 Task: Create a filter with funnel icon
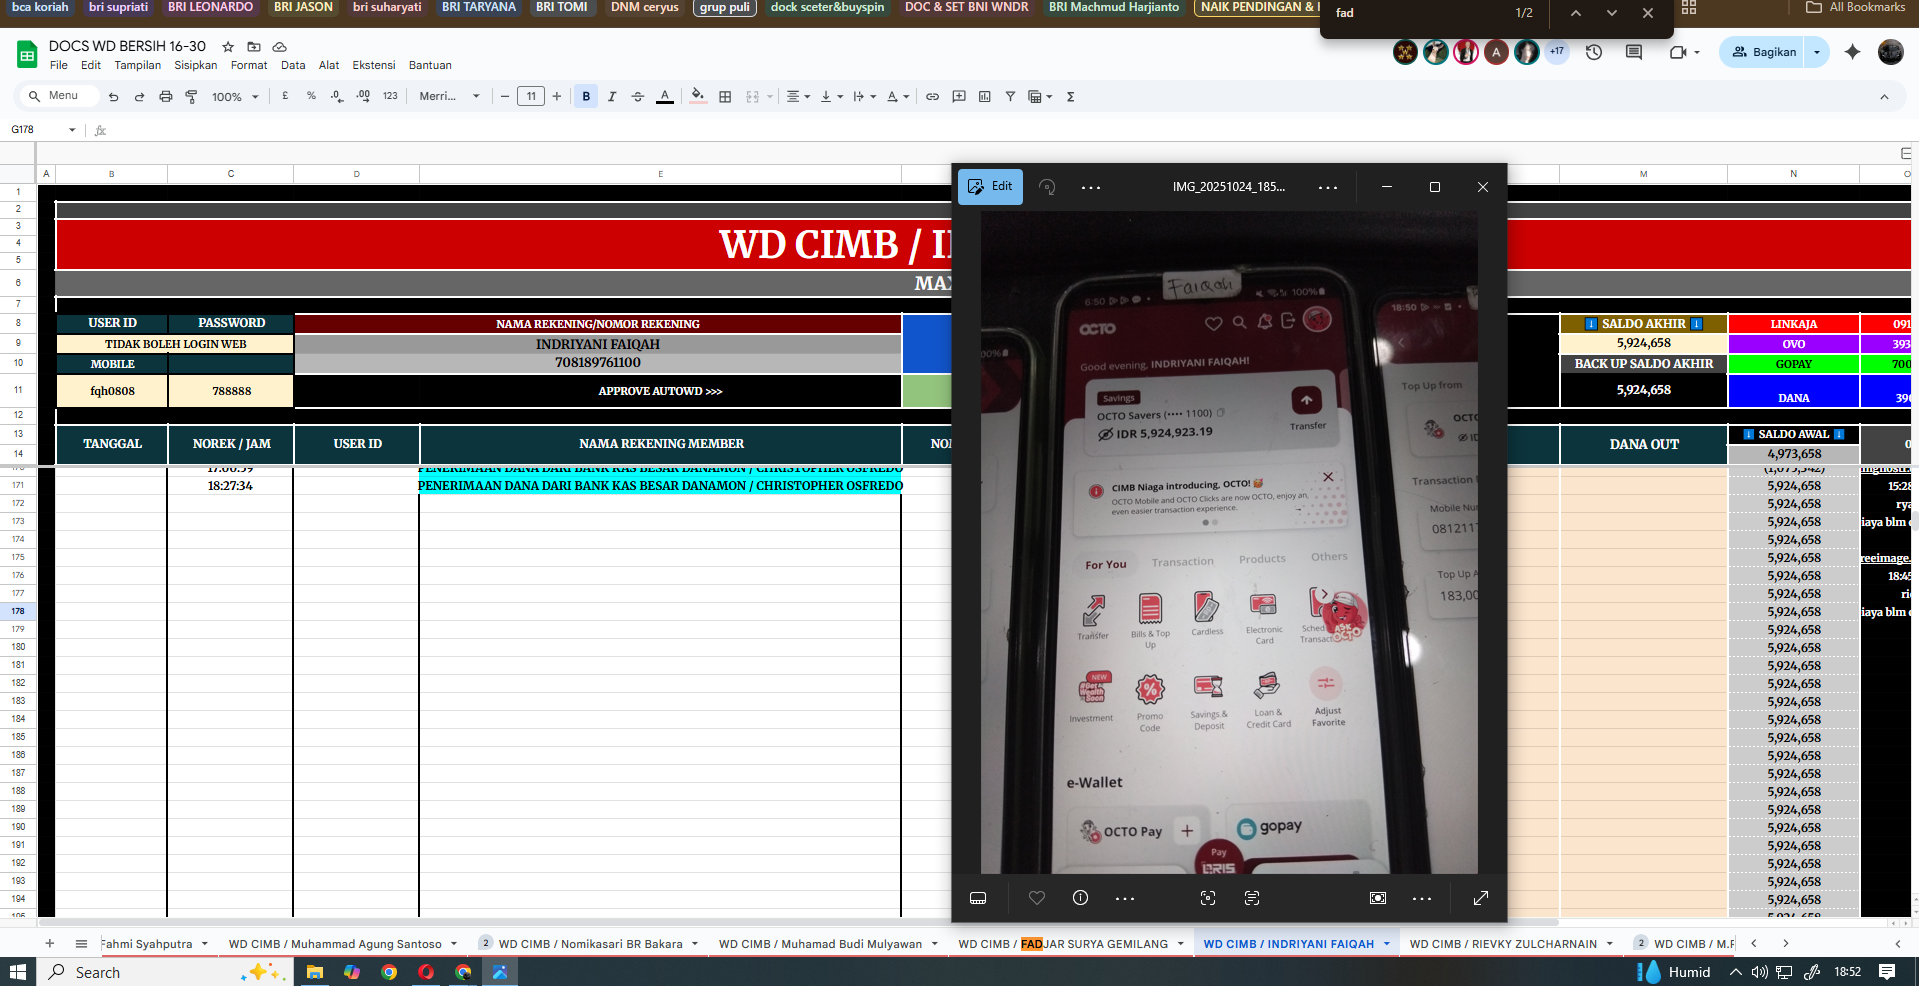[1011, 97]
